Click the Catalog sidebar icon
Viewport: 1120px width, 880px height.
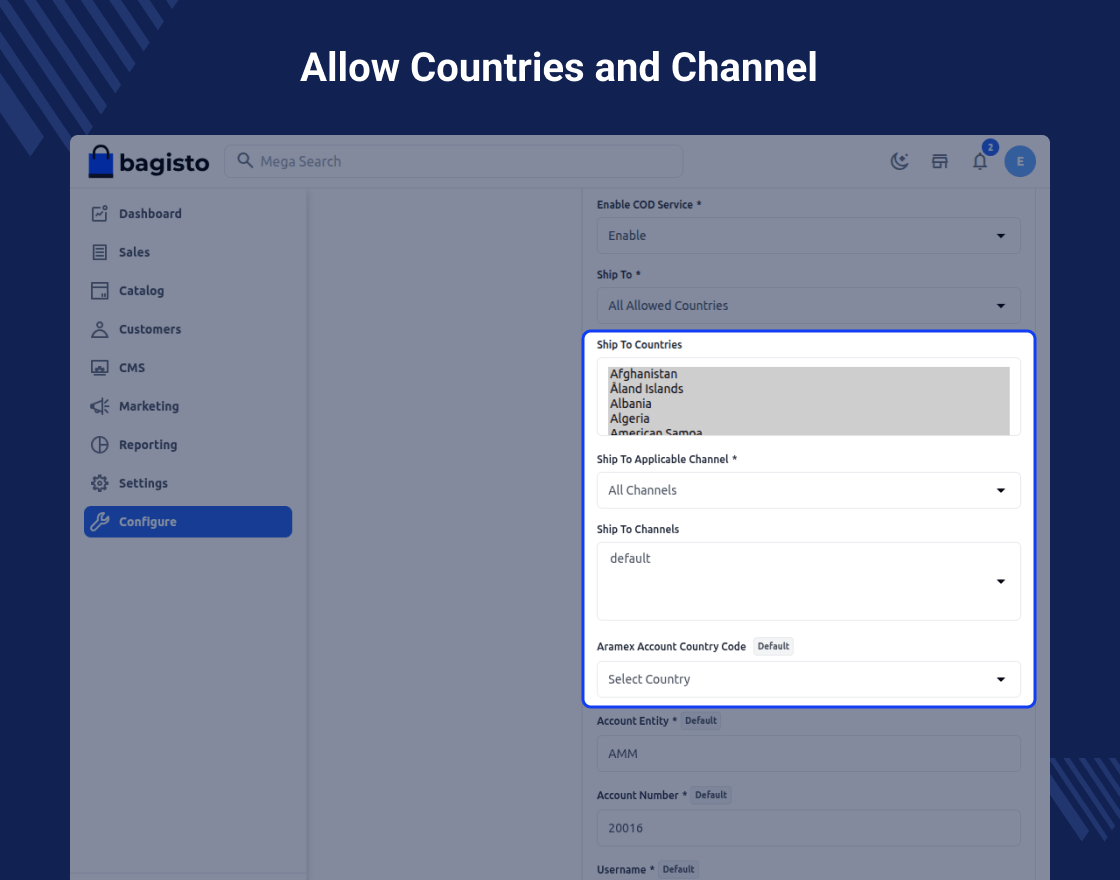click(x=99, y=291)
